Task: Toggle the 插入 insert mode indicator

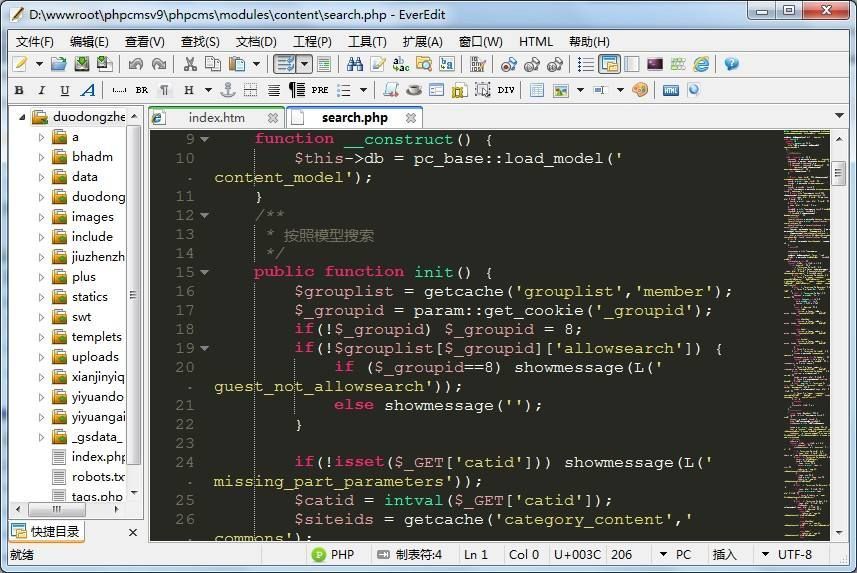Action: [x=725, y=554]
